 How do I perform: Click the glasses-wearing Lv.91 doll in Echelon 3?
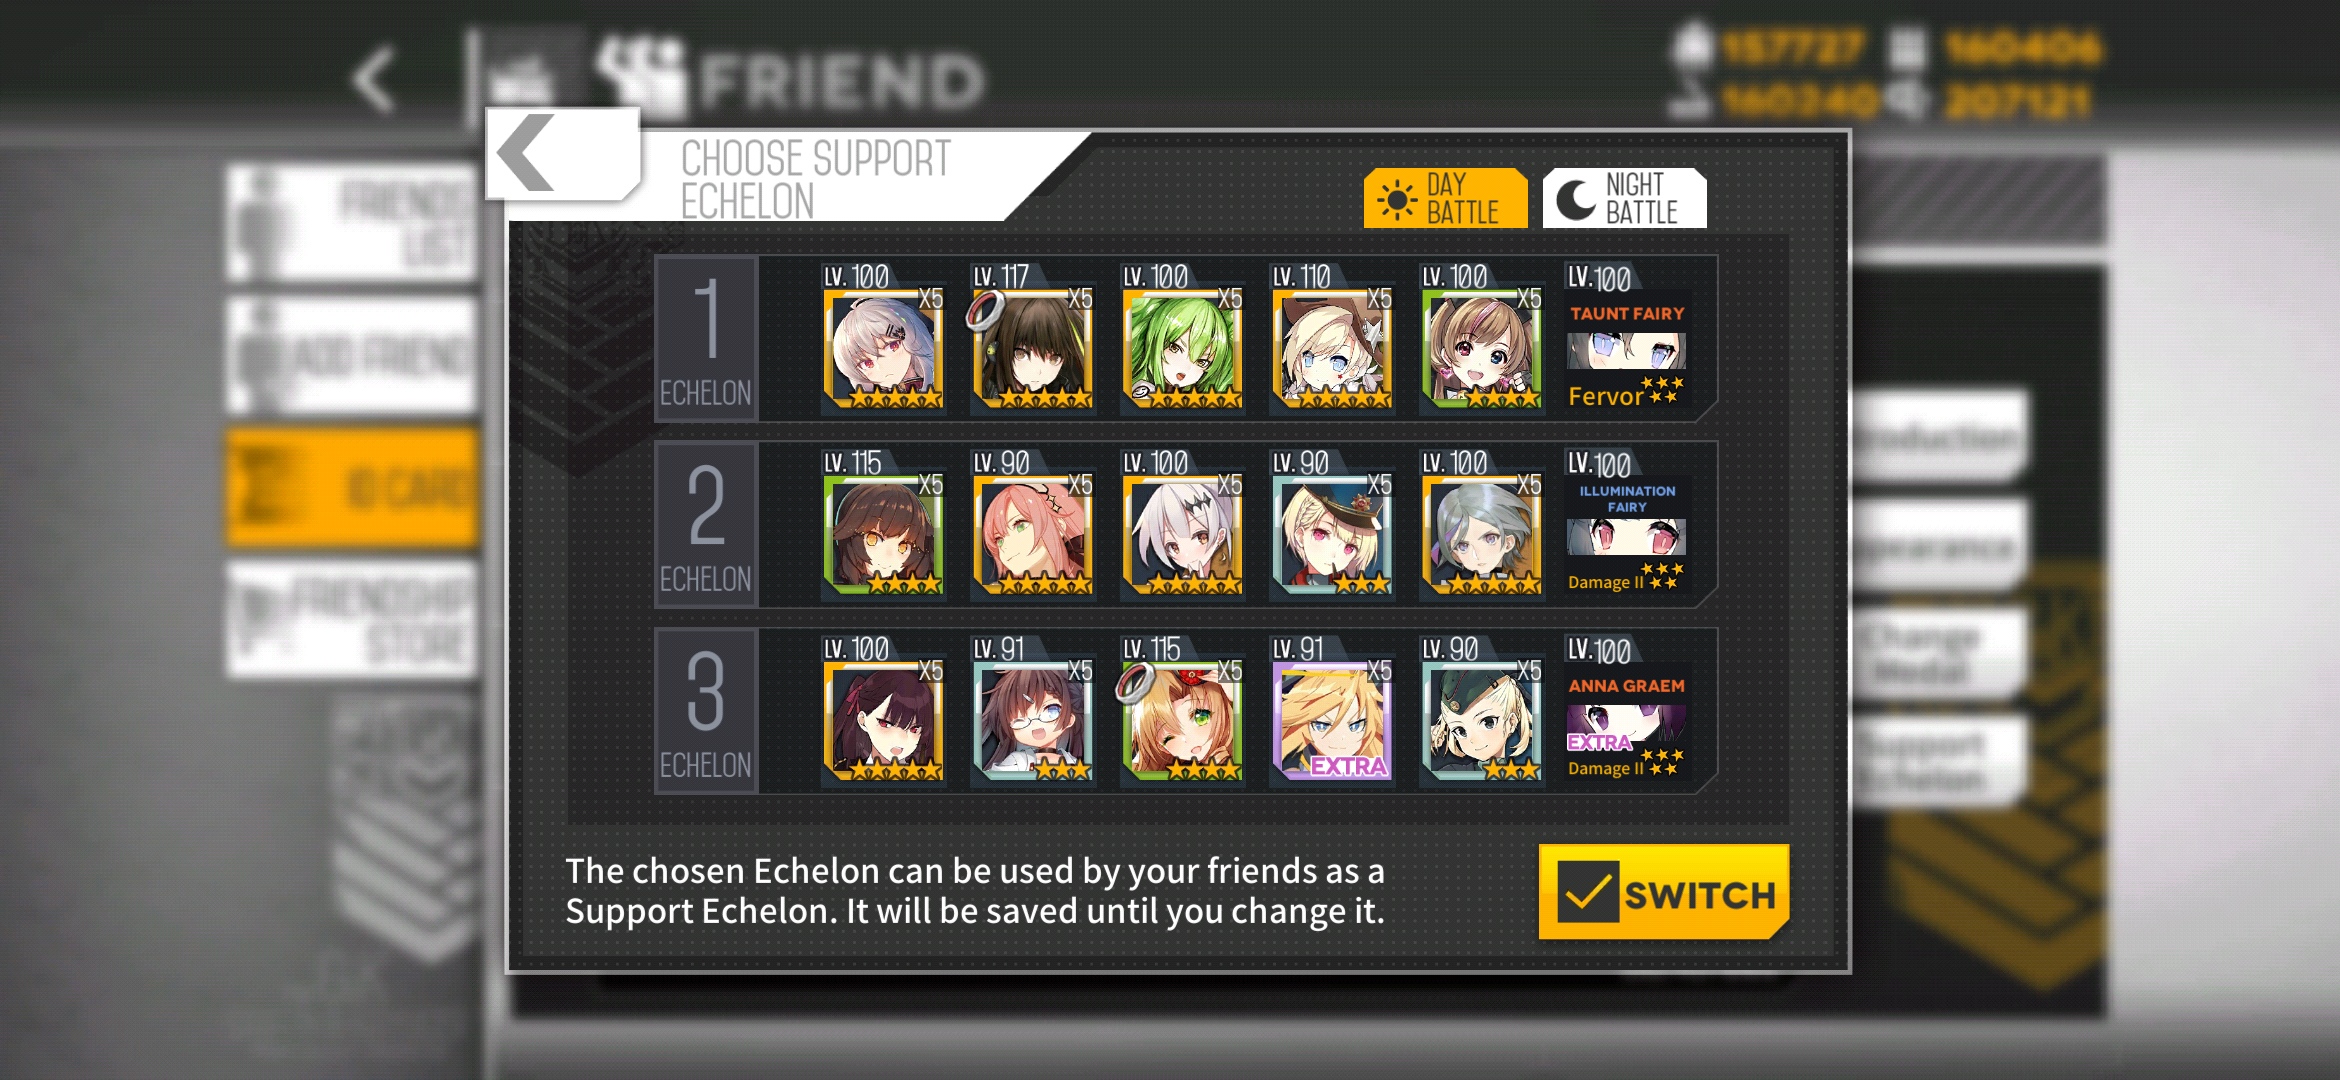pos(1033,711)
